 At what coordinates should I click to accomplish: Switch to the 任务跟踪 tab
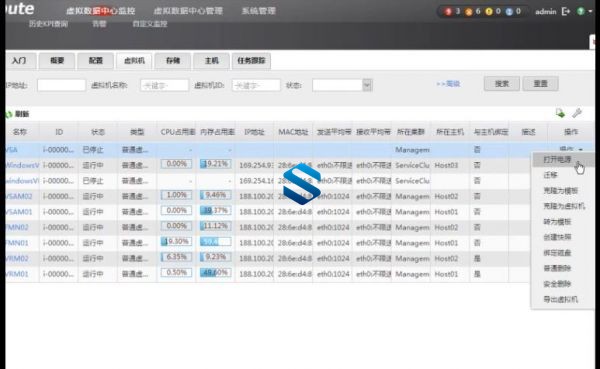(251, 60)
